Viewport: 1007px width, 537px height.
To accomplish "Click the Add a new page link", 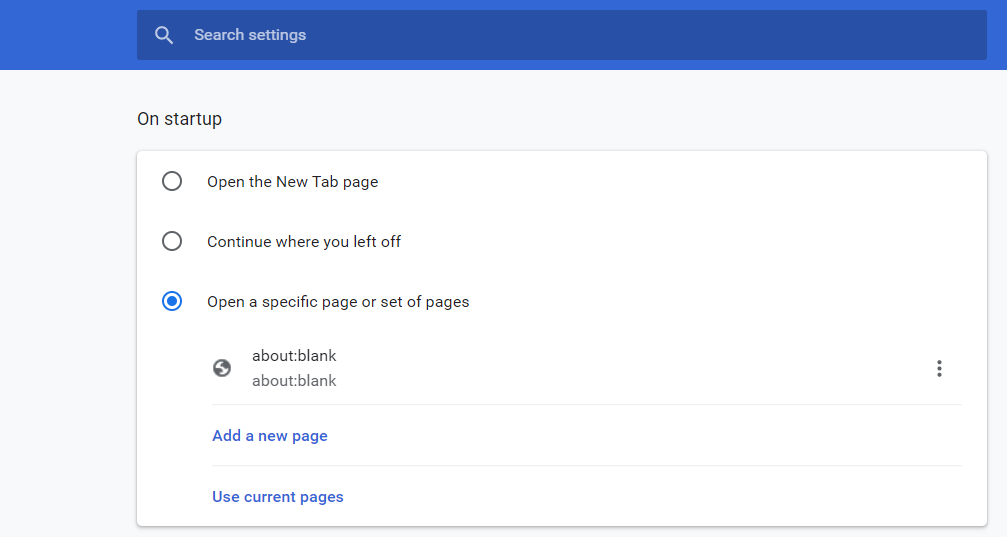I will tap(270, 436).
